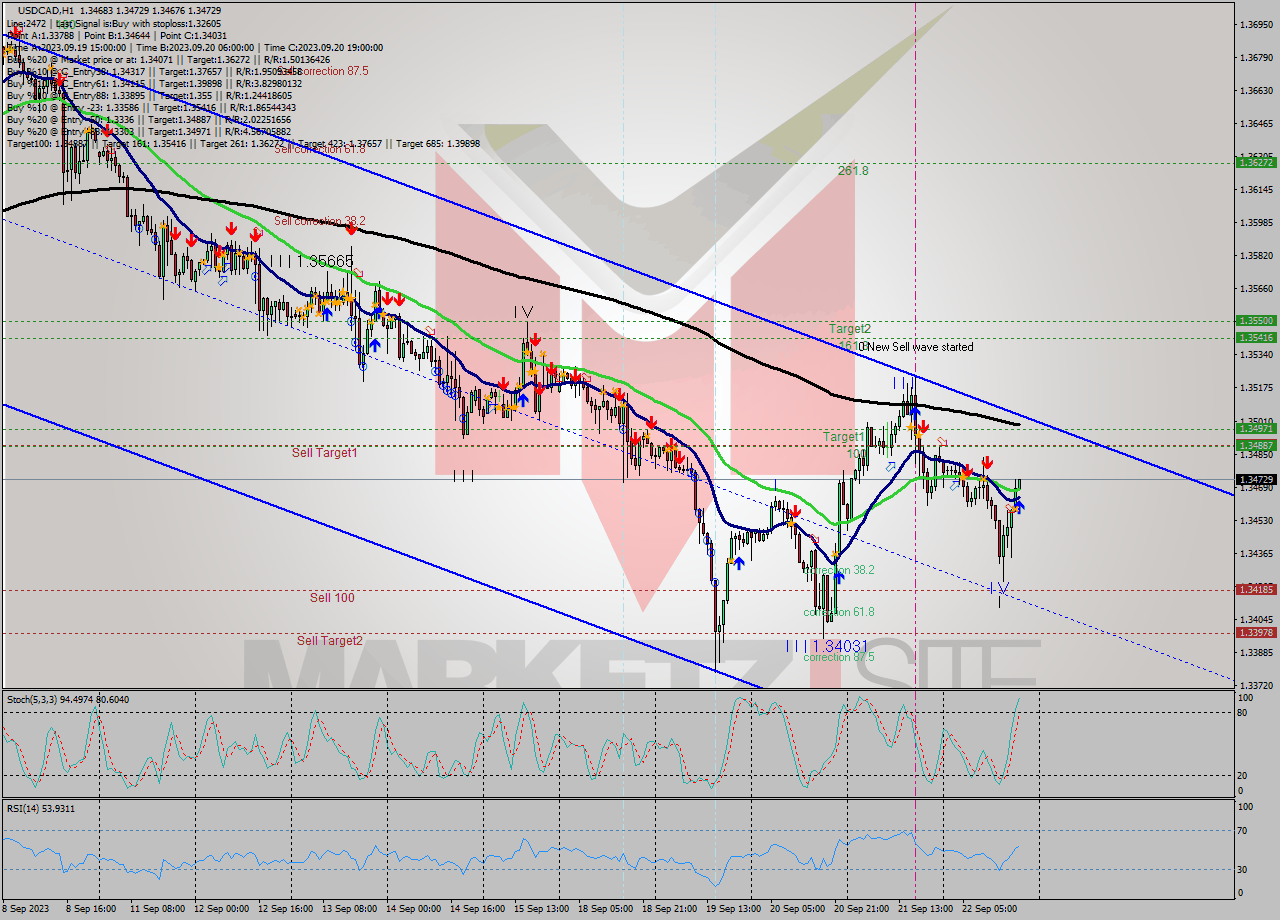Click price axis value 1.36790
This screenshot has width=1280, height=920.
[1257, 57]
